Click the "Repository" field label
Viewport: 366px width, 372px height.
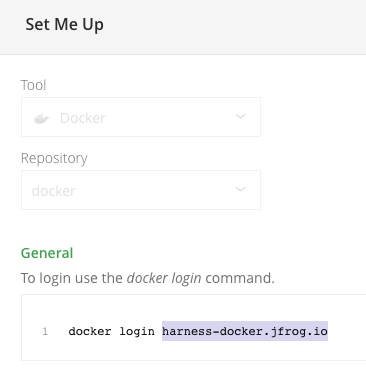54,158
